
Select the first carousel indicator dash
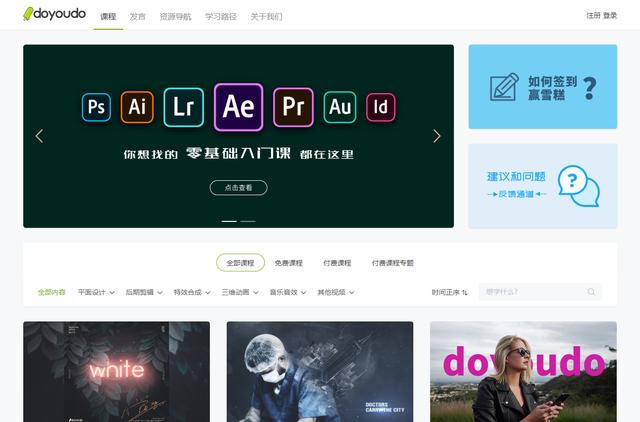229,221
